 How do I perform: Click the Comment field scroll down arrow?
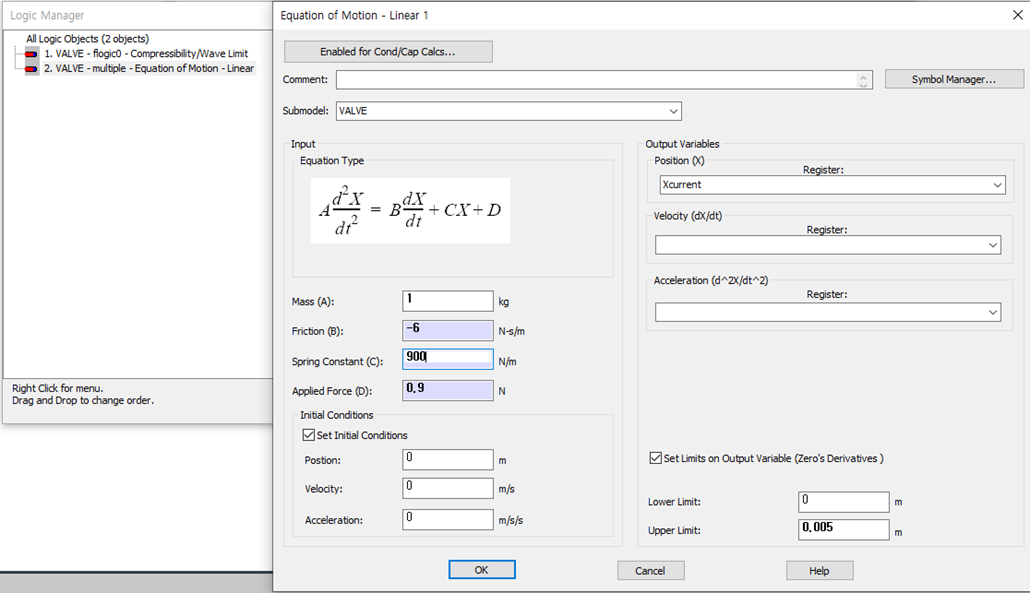[864, 85]
